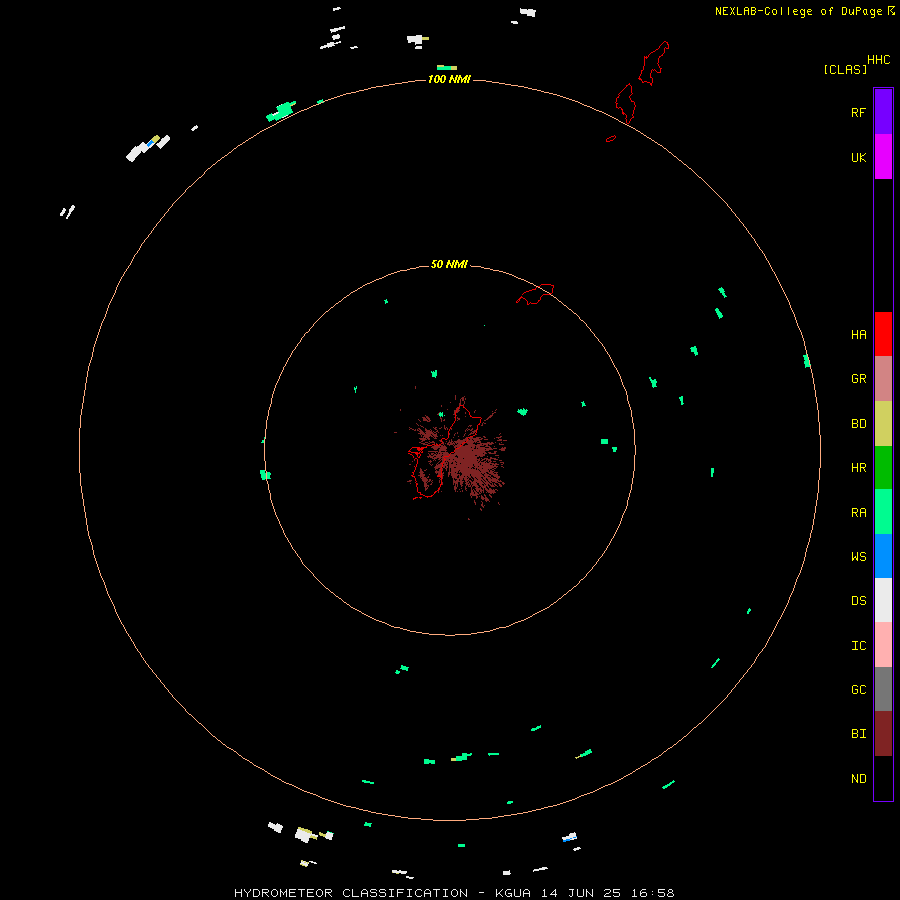The width and height of the screenshot is (900, 900).
Task: Click the HR dark green swatch
Action: 883,468
